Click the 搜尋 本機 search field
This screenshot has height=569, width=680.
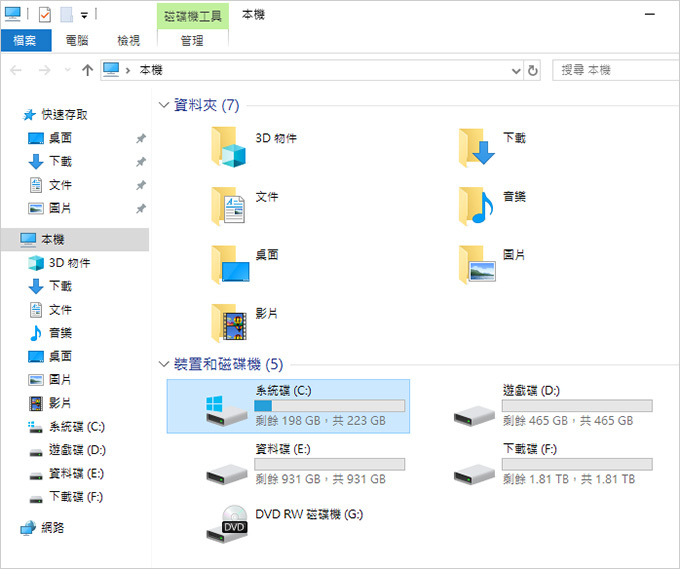tap(616, 70)
